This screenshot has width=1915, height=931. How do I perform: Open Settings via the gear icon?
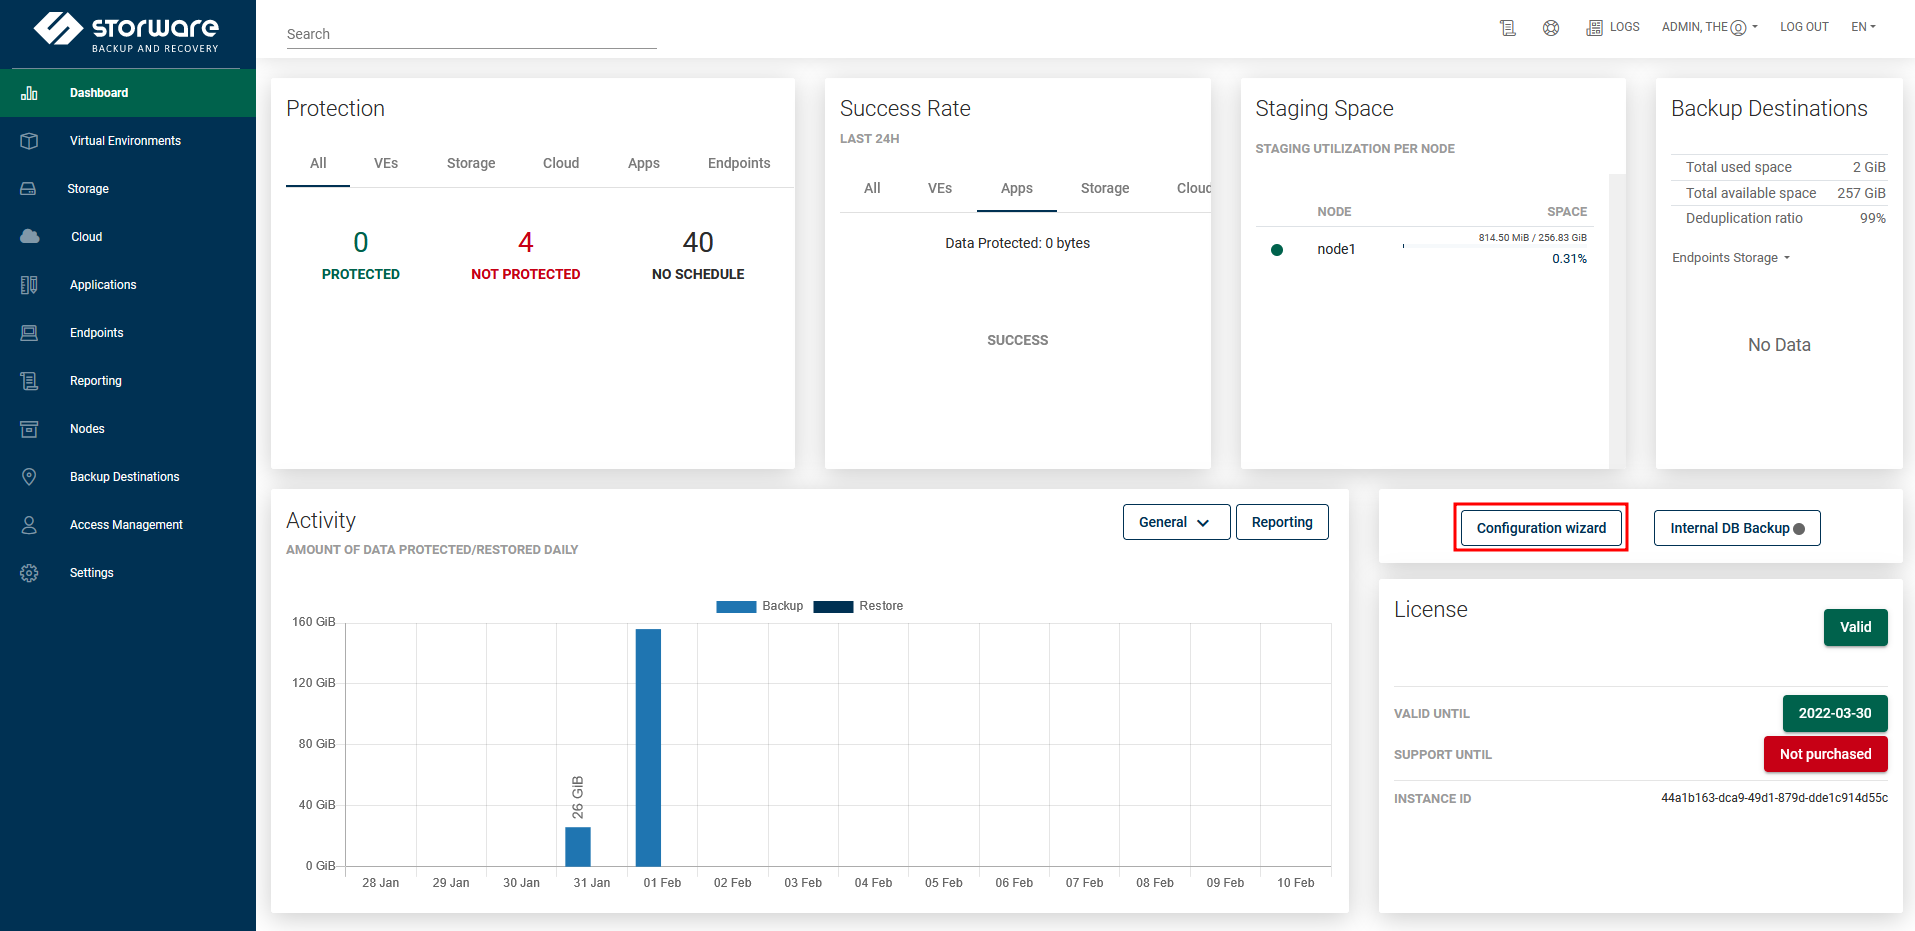29,573
